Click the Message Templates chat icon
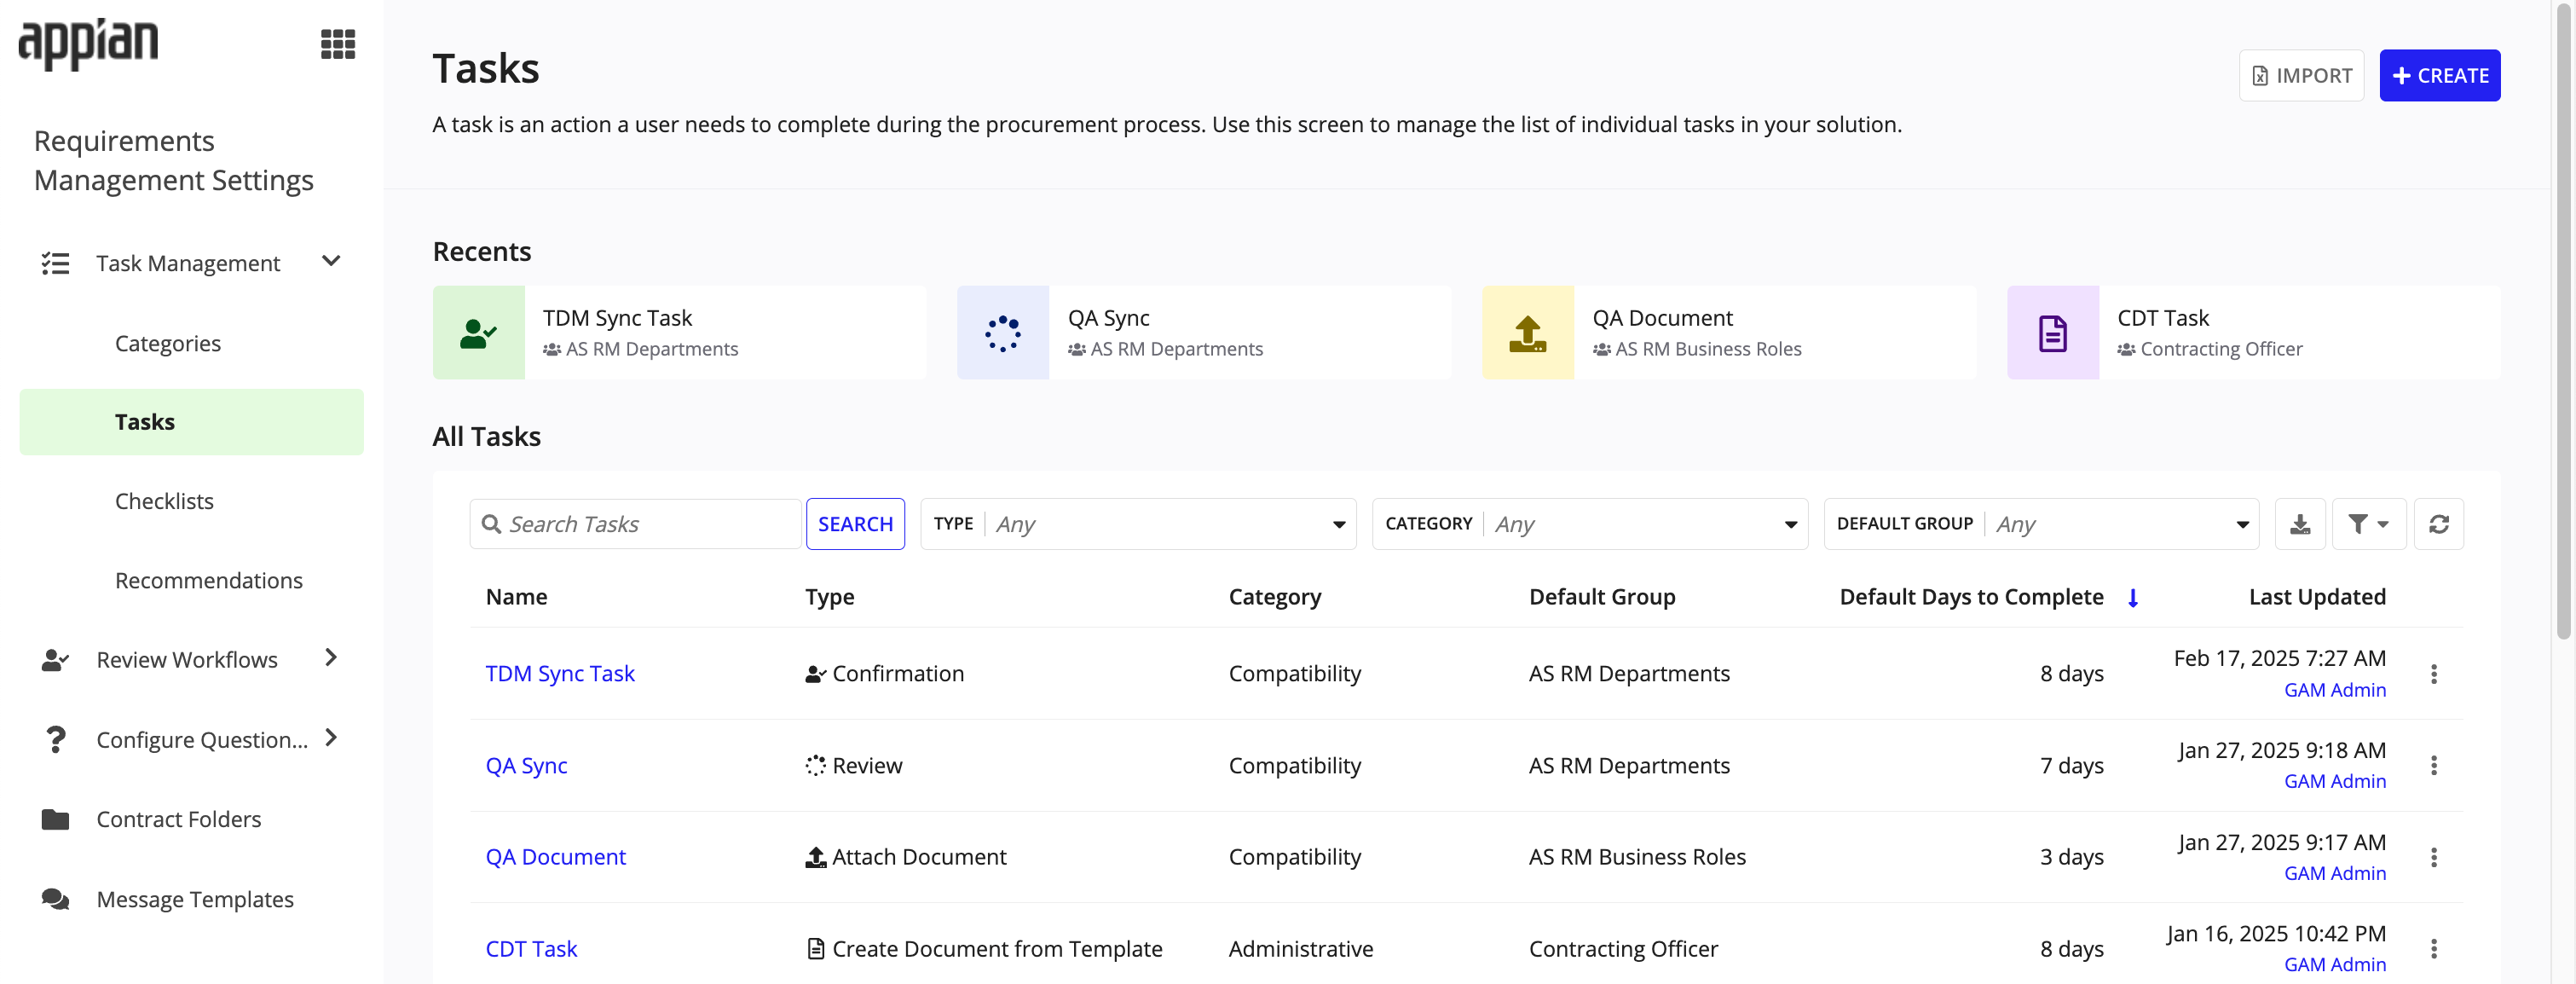The image size is (2576, 984). point(55,899)
